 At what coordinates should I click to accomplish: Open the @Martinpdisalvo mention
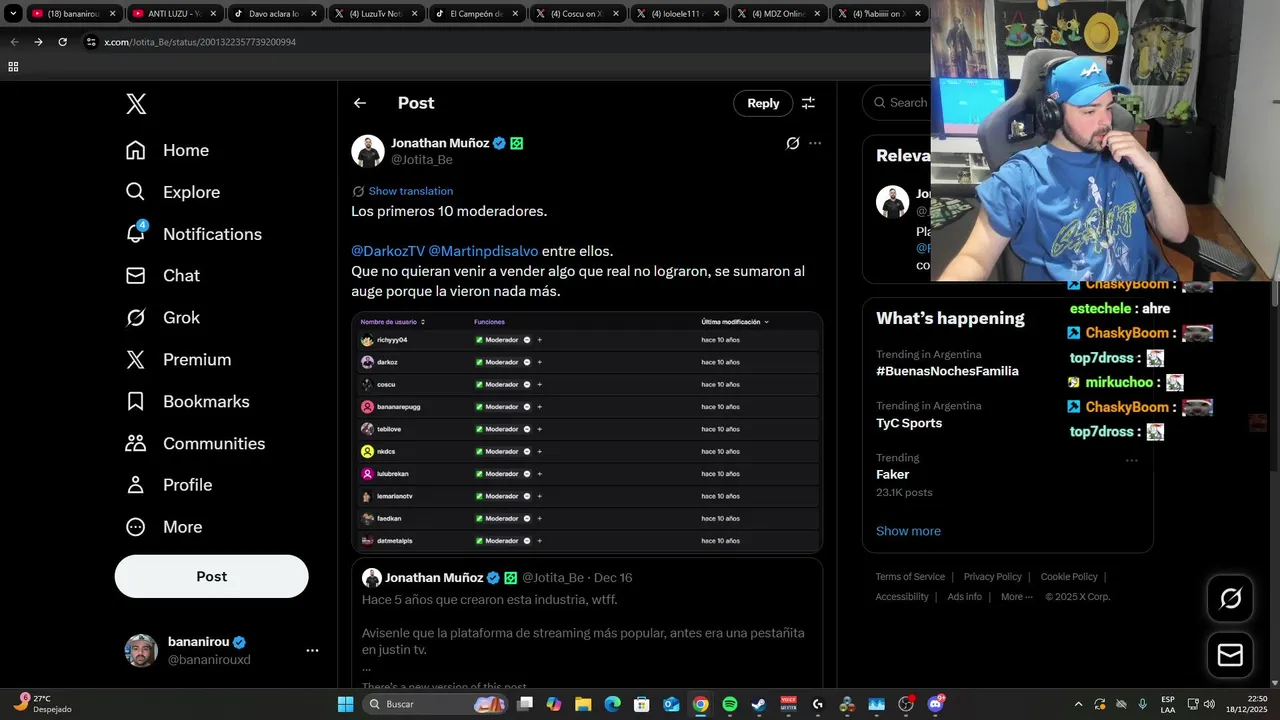(483, 251)
